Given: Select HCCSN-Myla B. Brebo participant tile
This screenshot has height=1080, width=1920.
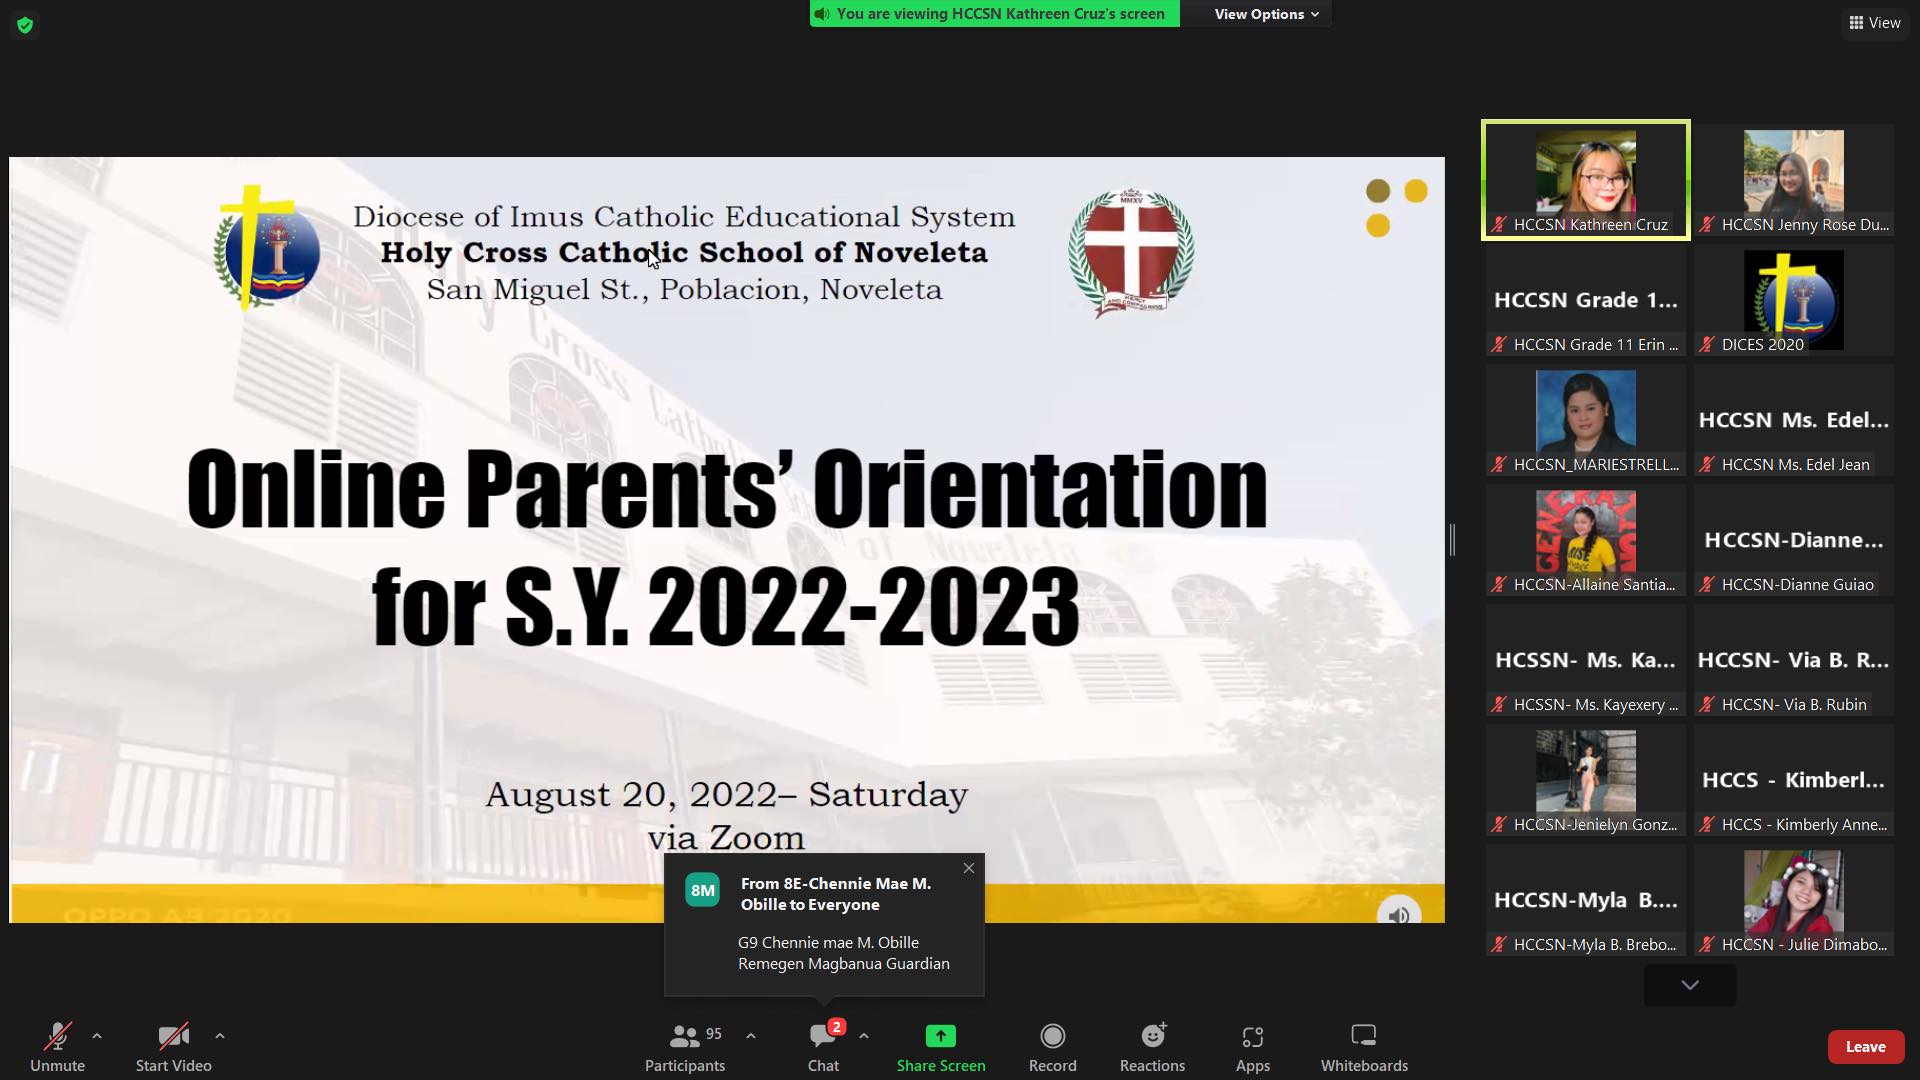Looking at the screenshot, I should tap(1586, 900).
